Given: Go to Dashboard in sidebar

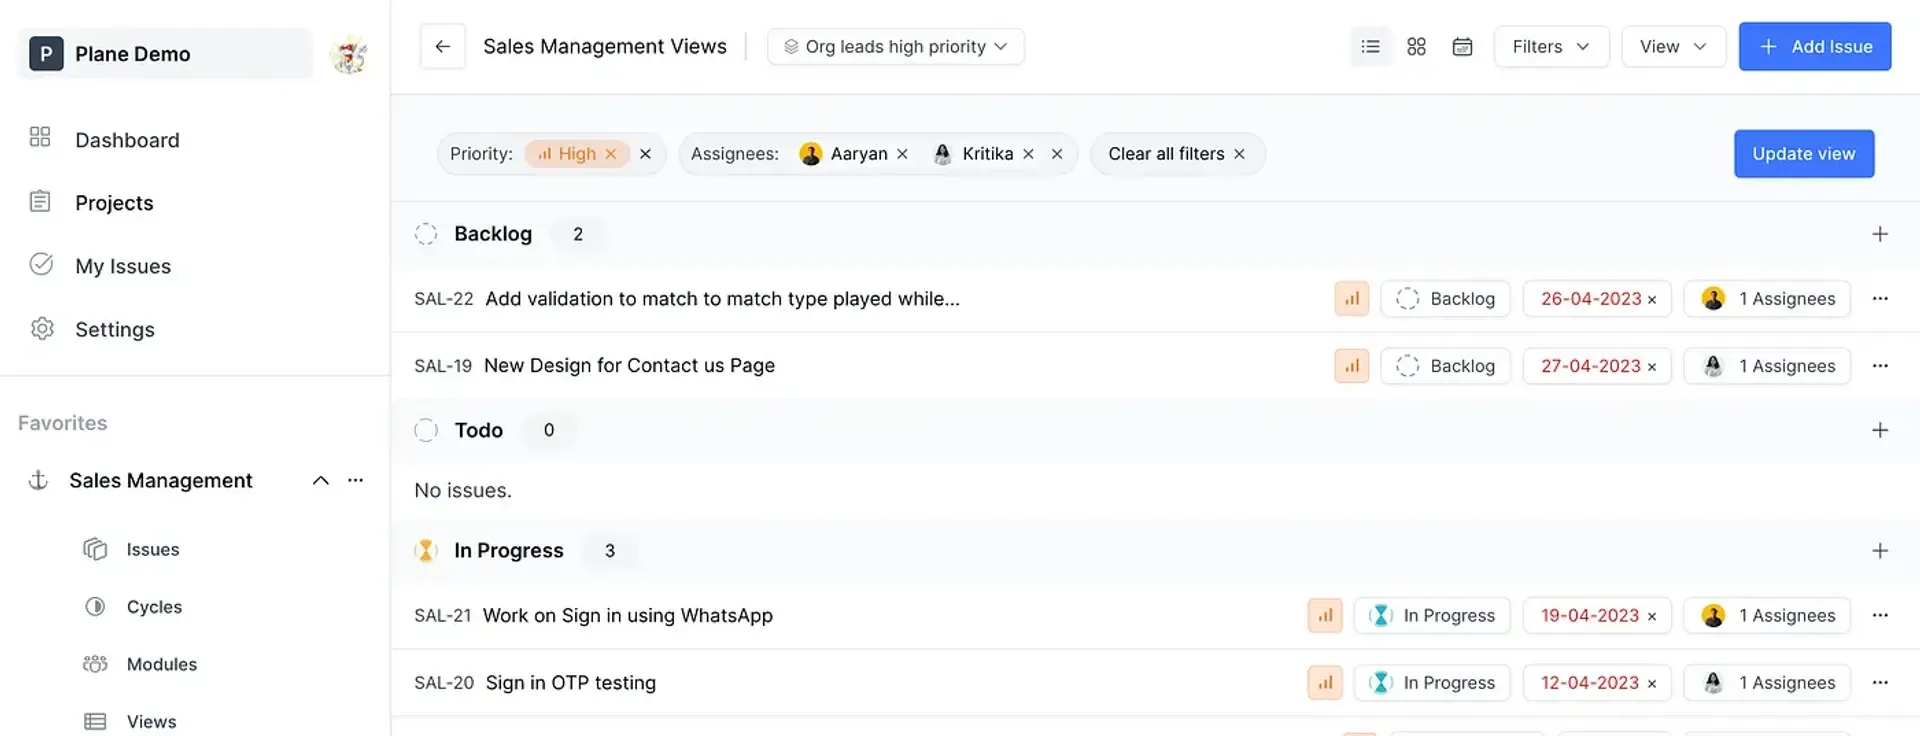Looking at the screenshot, I should [x=127, y=140].
